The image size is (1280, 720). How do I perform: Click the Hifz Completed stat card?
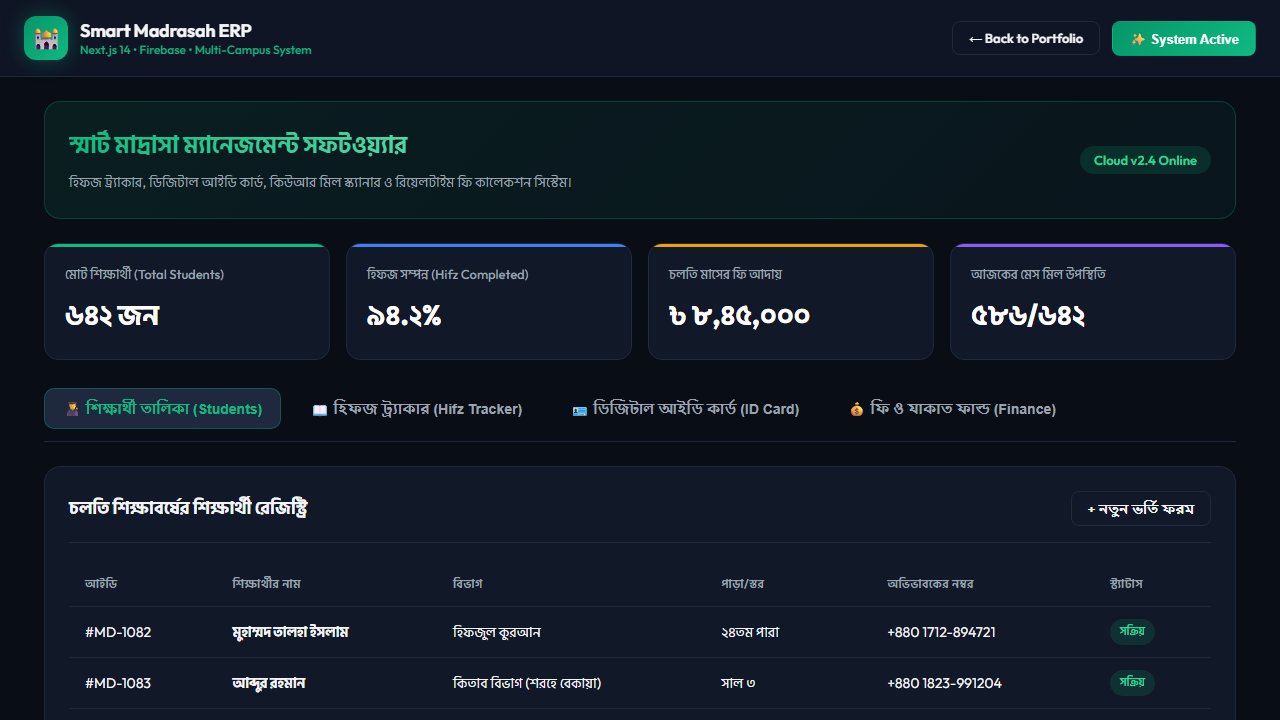(x=489, y=301)
